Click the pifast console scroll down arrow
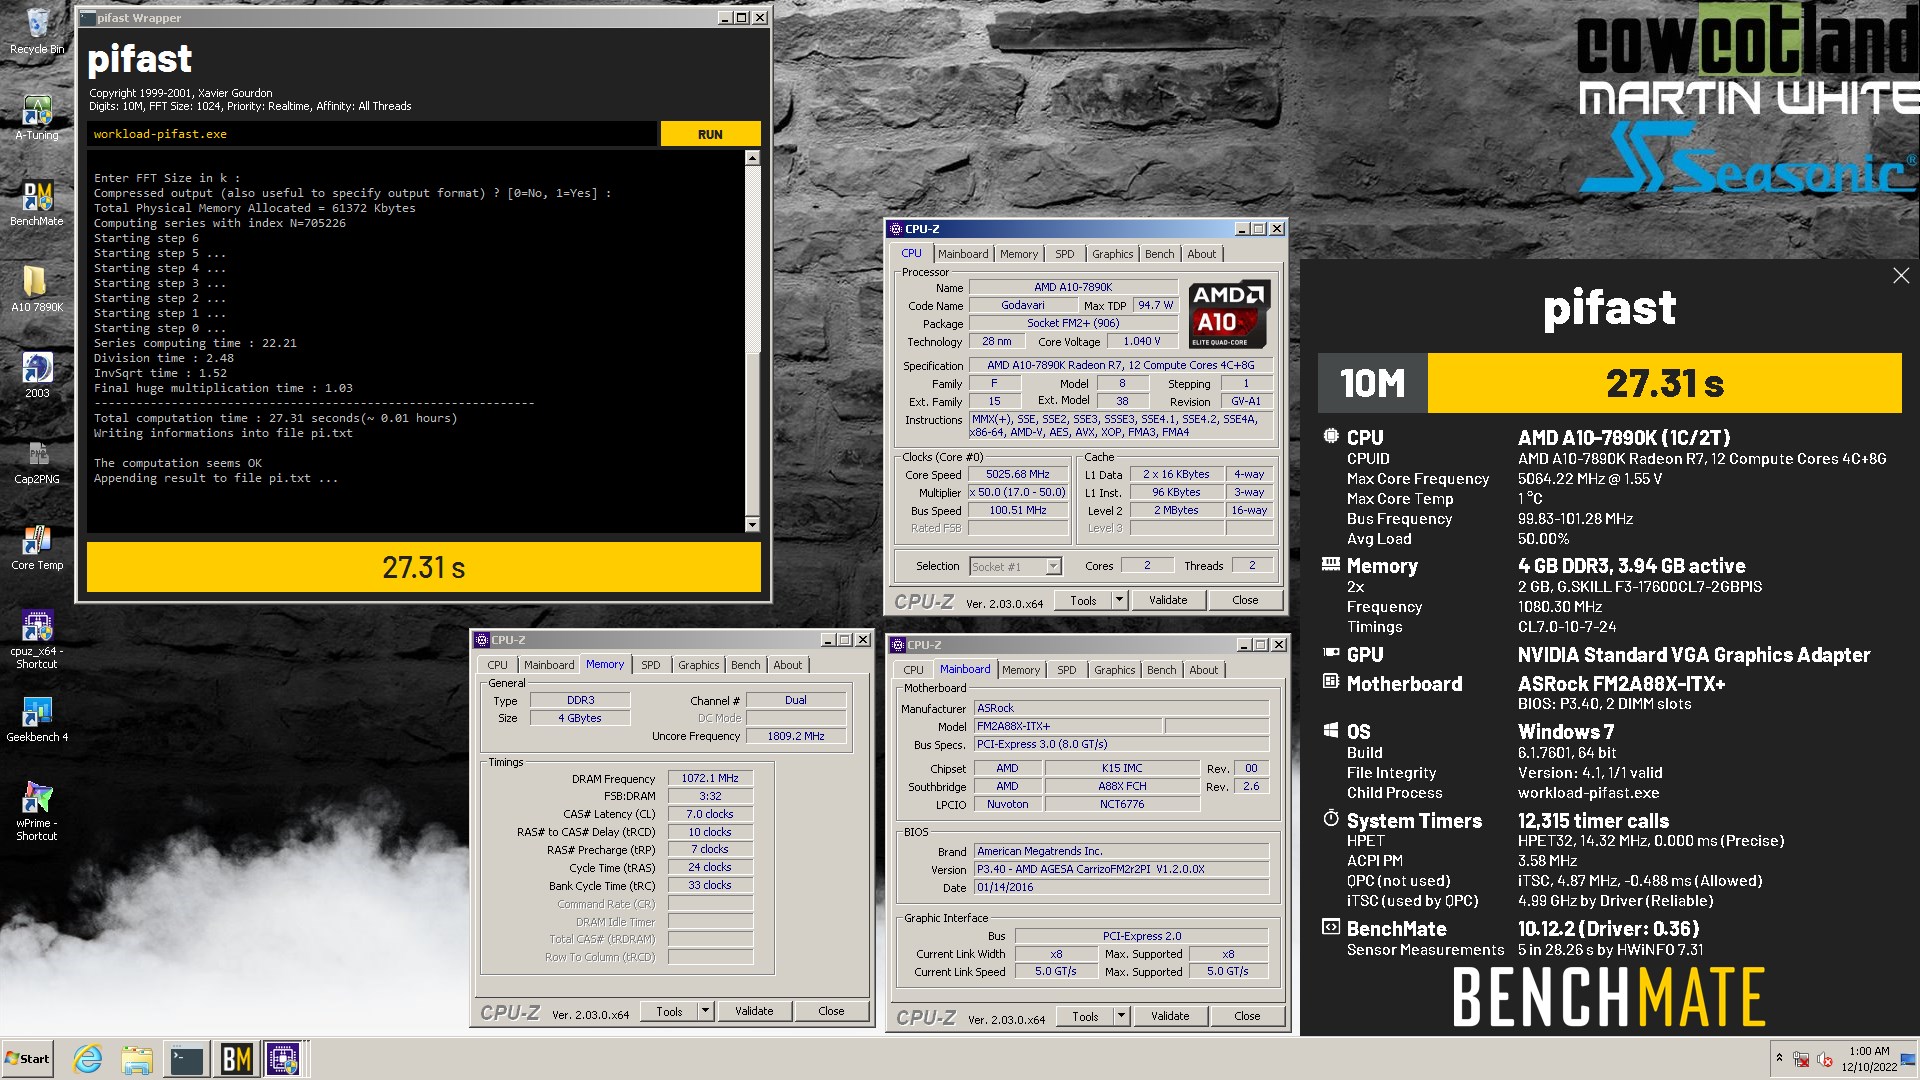 pos(752,524)
